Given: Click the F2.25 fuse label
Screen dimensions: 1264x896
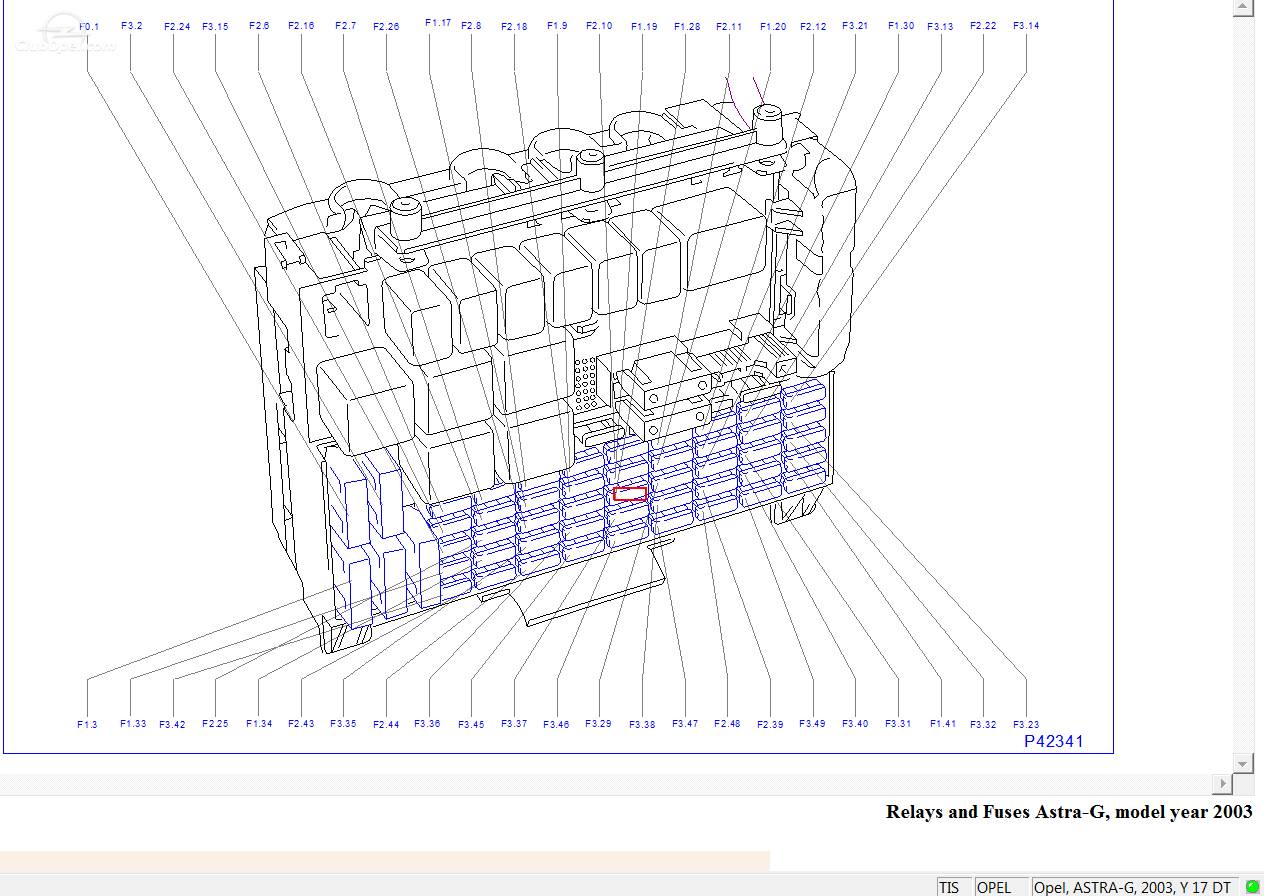Looking at the screenshot, I should 215,724.
